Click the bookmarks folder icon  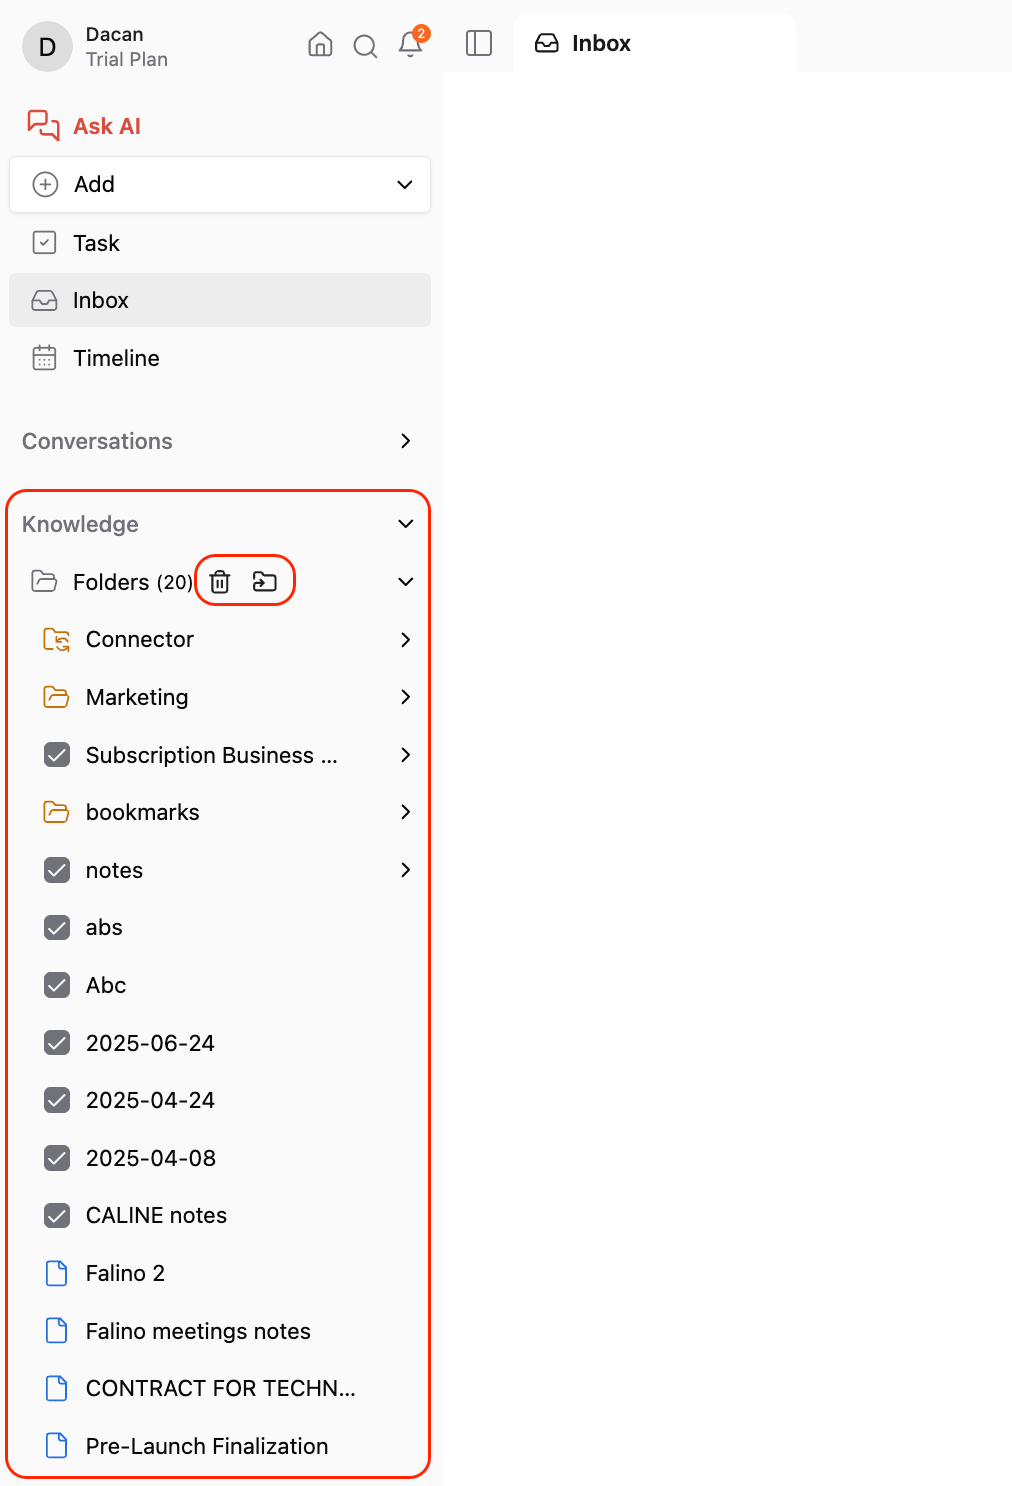(x=56, y=811)
